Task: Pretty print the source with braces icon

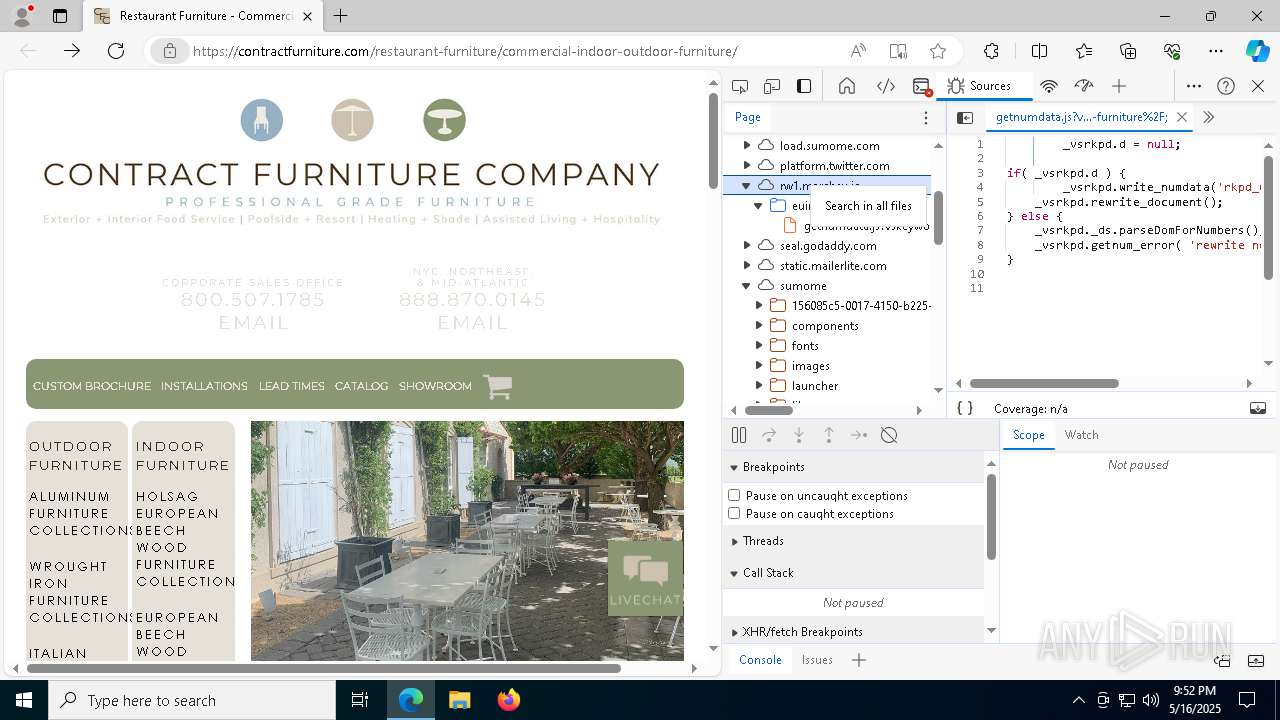Action: pos(965,408)
